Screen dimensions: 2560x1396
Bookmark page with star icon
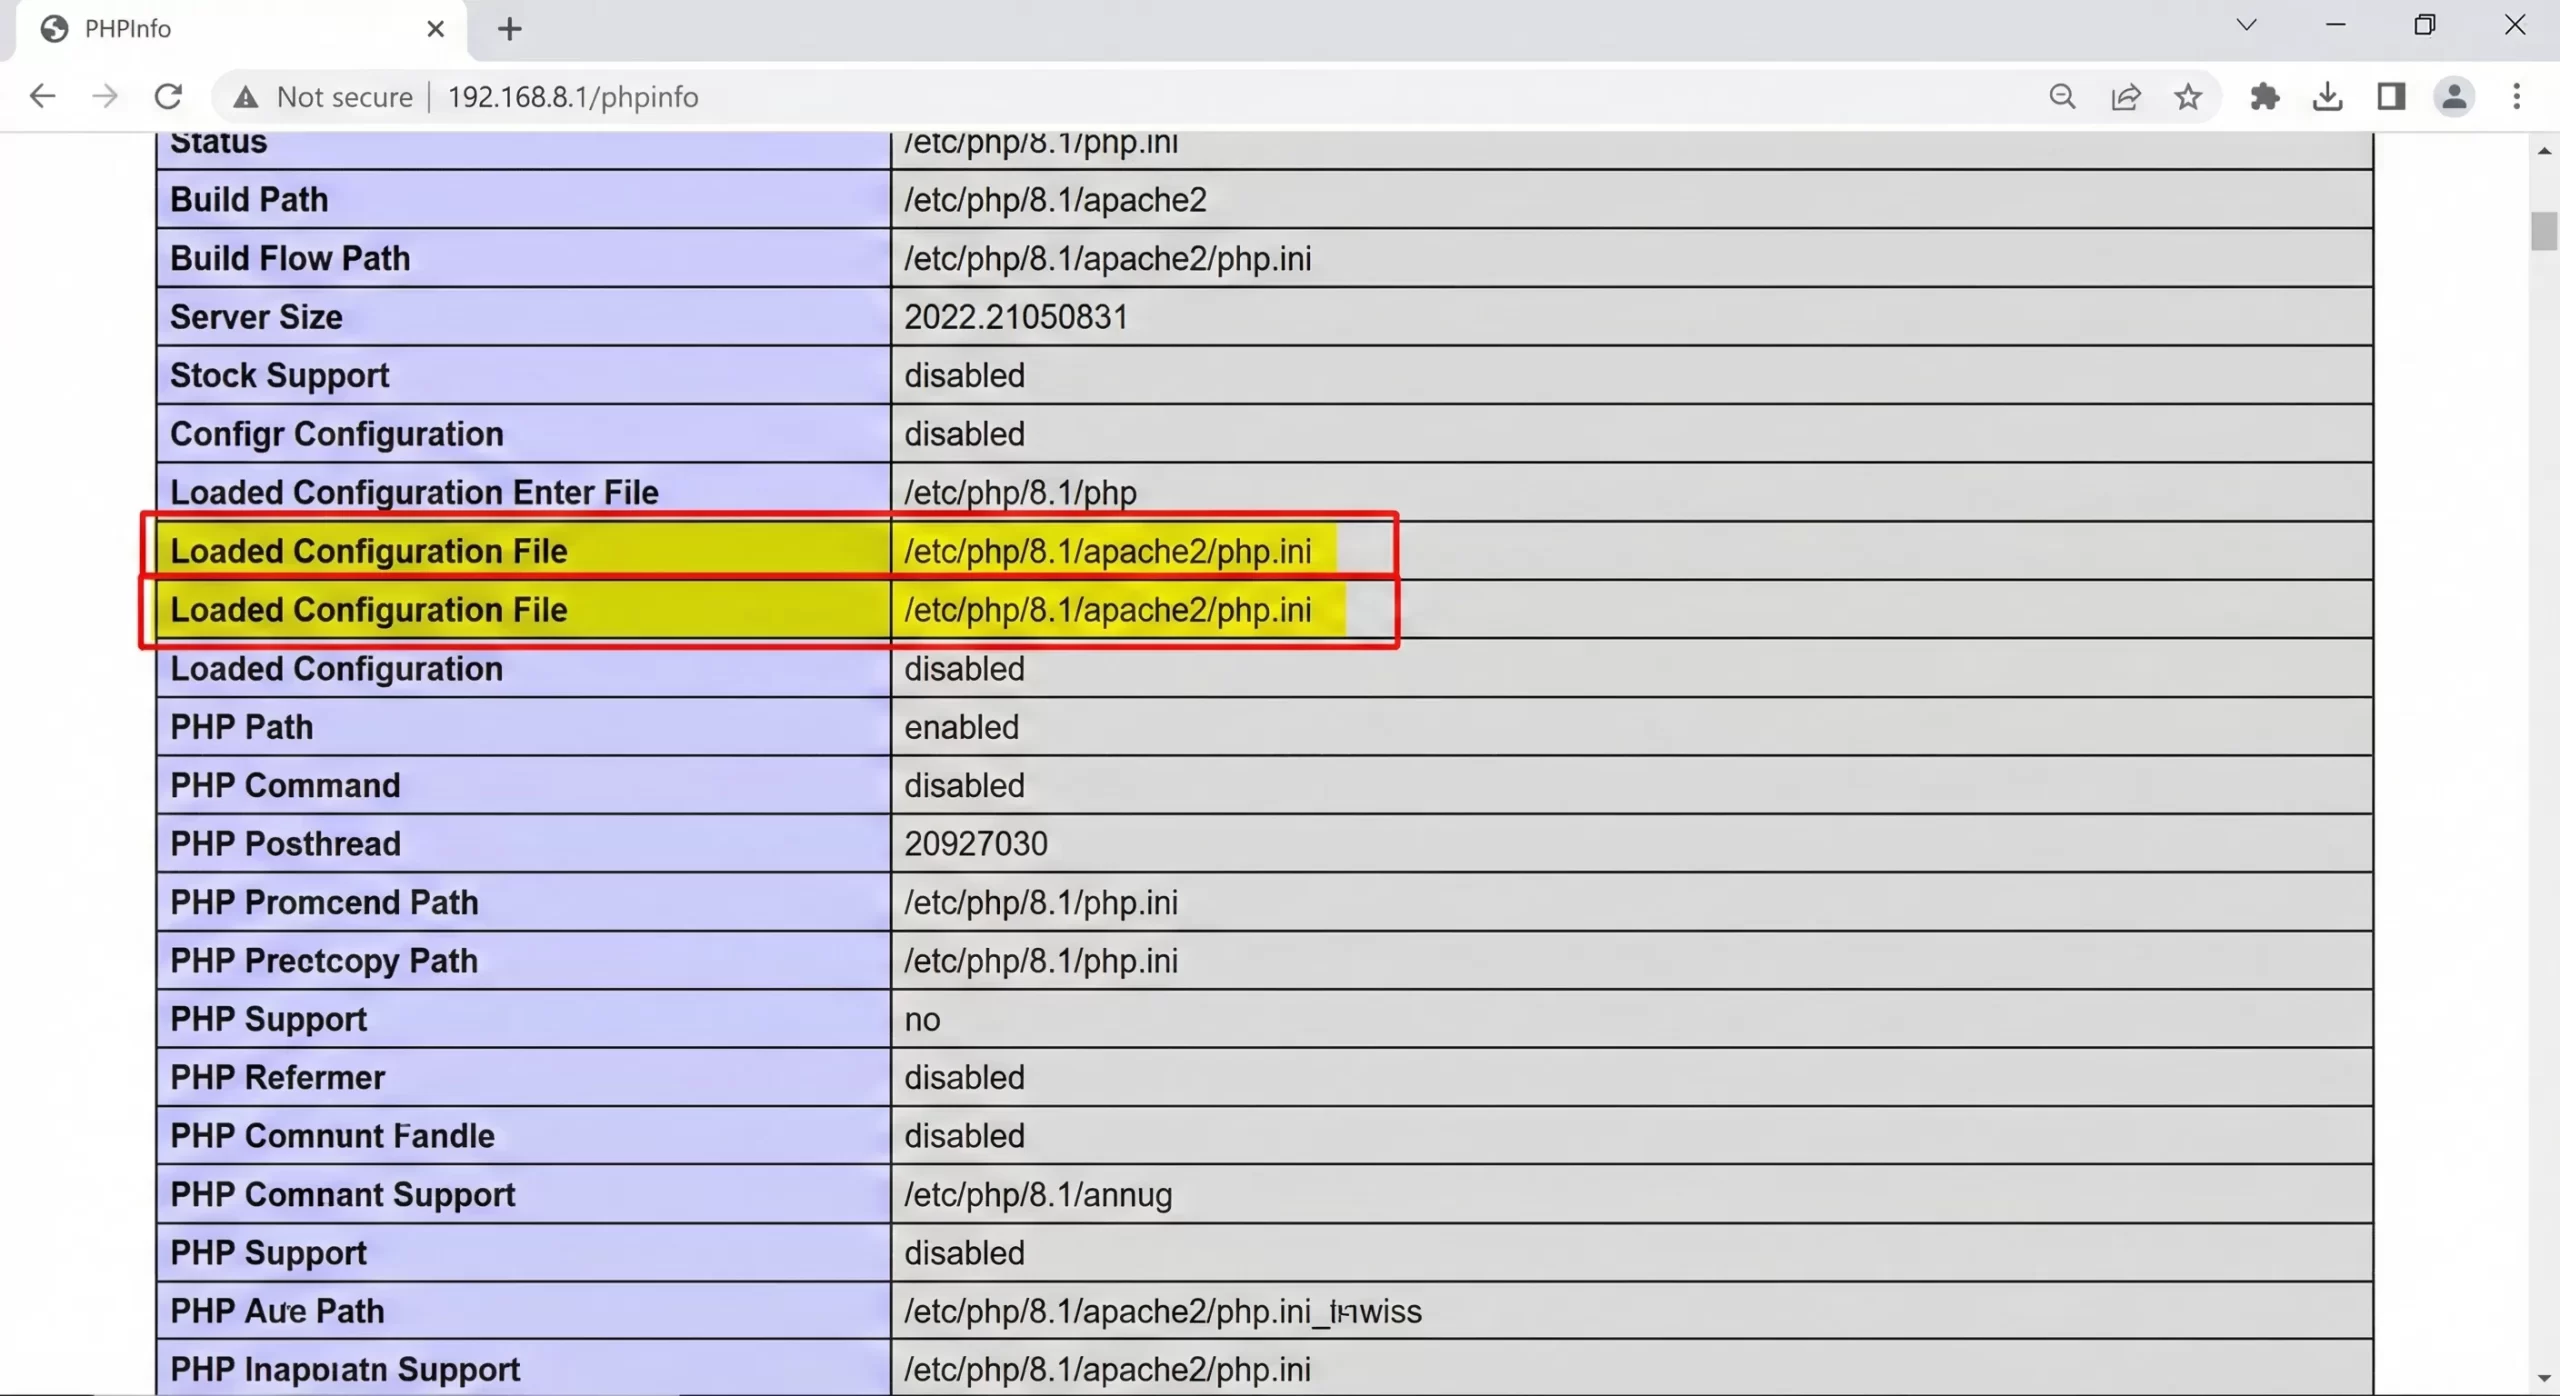click(x=2188, y=97)
